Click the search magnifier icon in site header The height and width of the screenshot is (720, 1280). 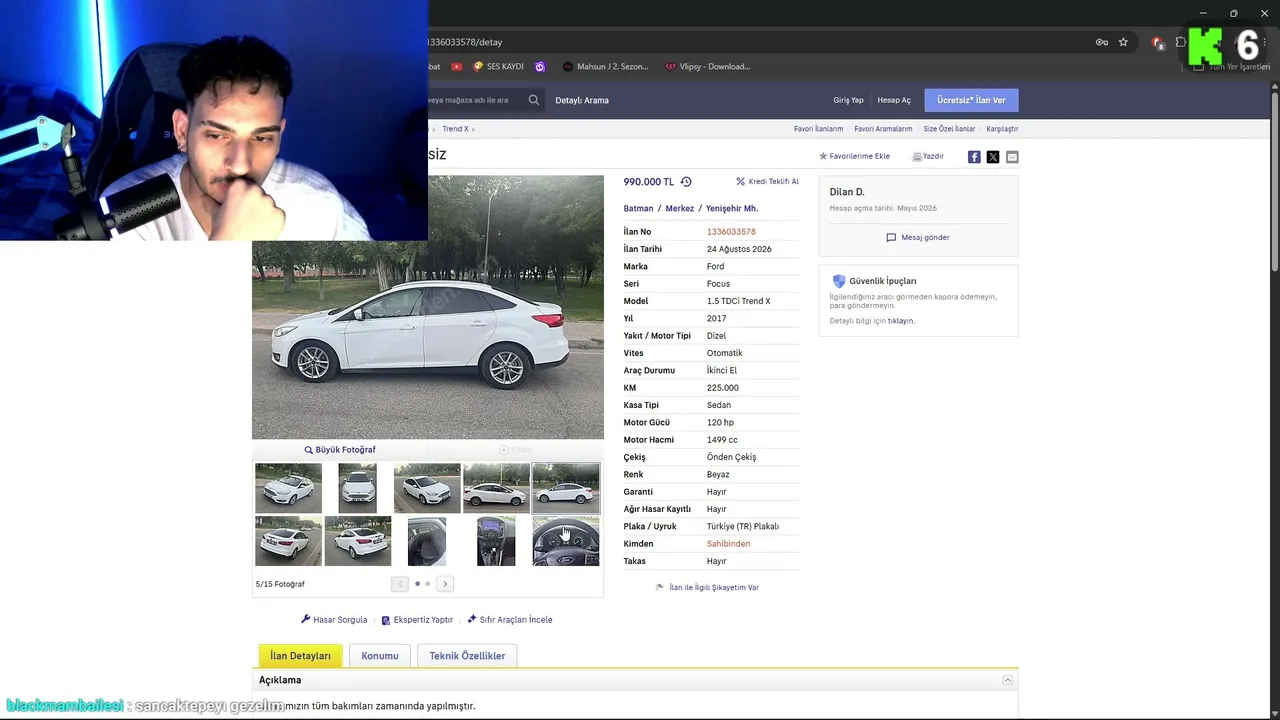pos(534,100)
